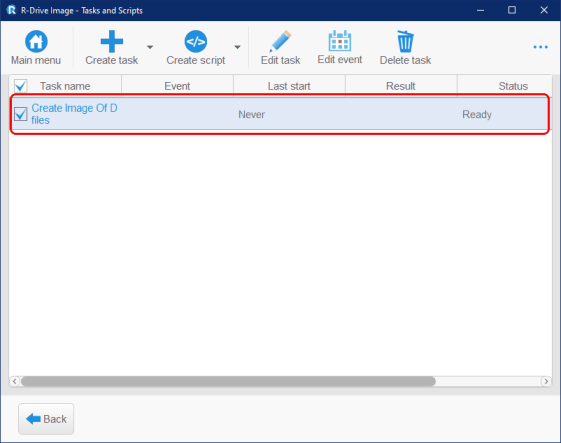Screen dimensions: 561x443
Task: Click the Never last start cell
Action: point(252,115)
